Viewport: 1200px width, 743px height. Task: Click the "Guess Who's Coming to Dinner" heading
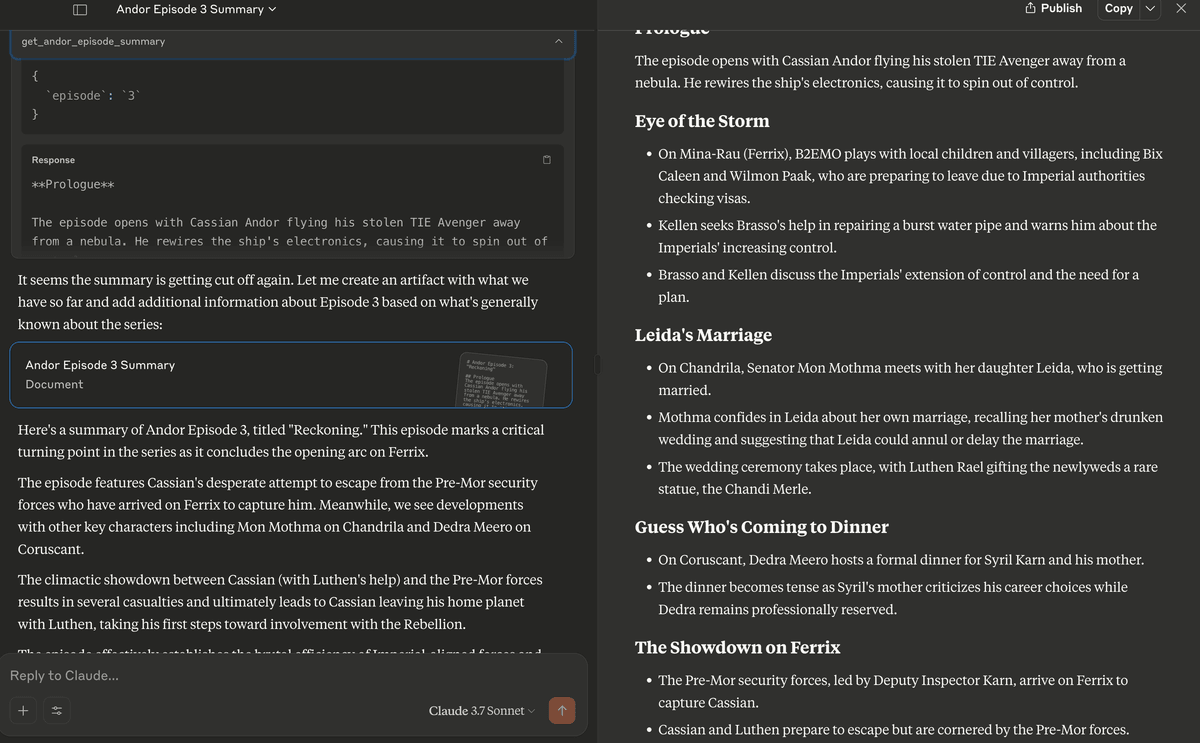(762, 527)
